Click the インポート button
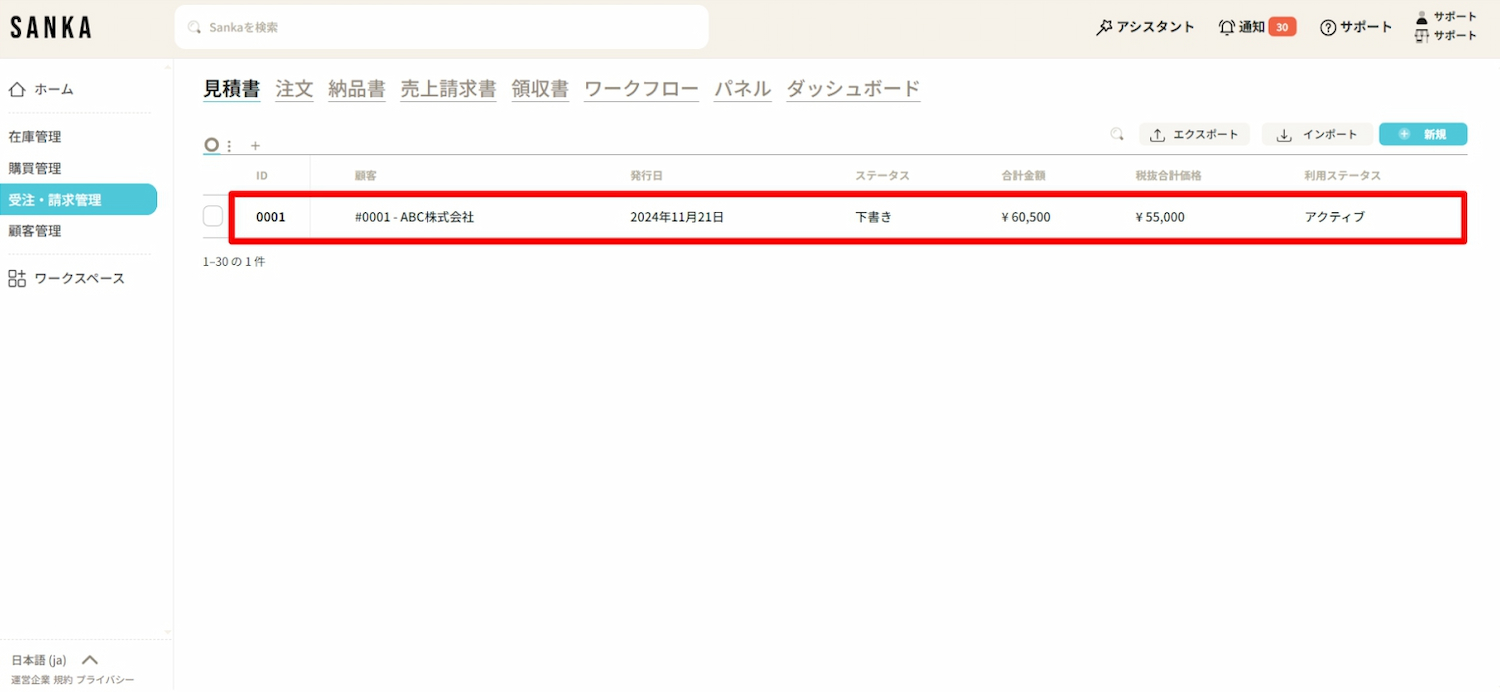 (1316, 134)
